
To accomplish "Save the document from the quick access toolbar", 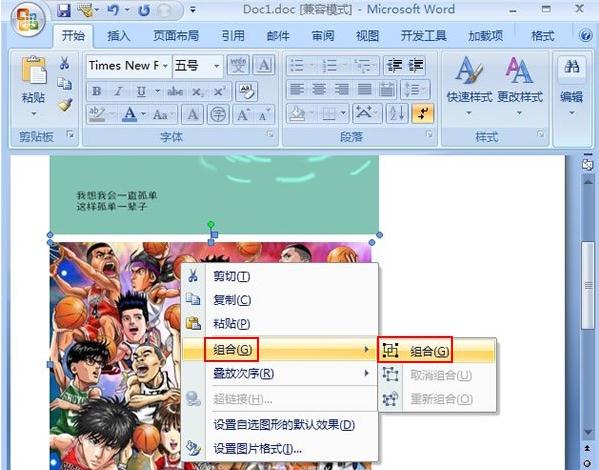I will point(63,10).
